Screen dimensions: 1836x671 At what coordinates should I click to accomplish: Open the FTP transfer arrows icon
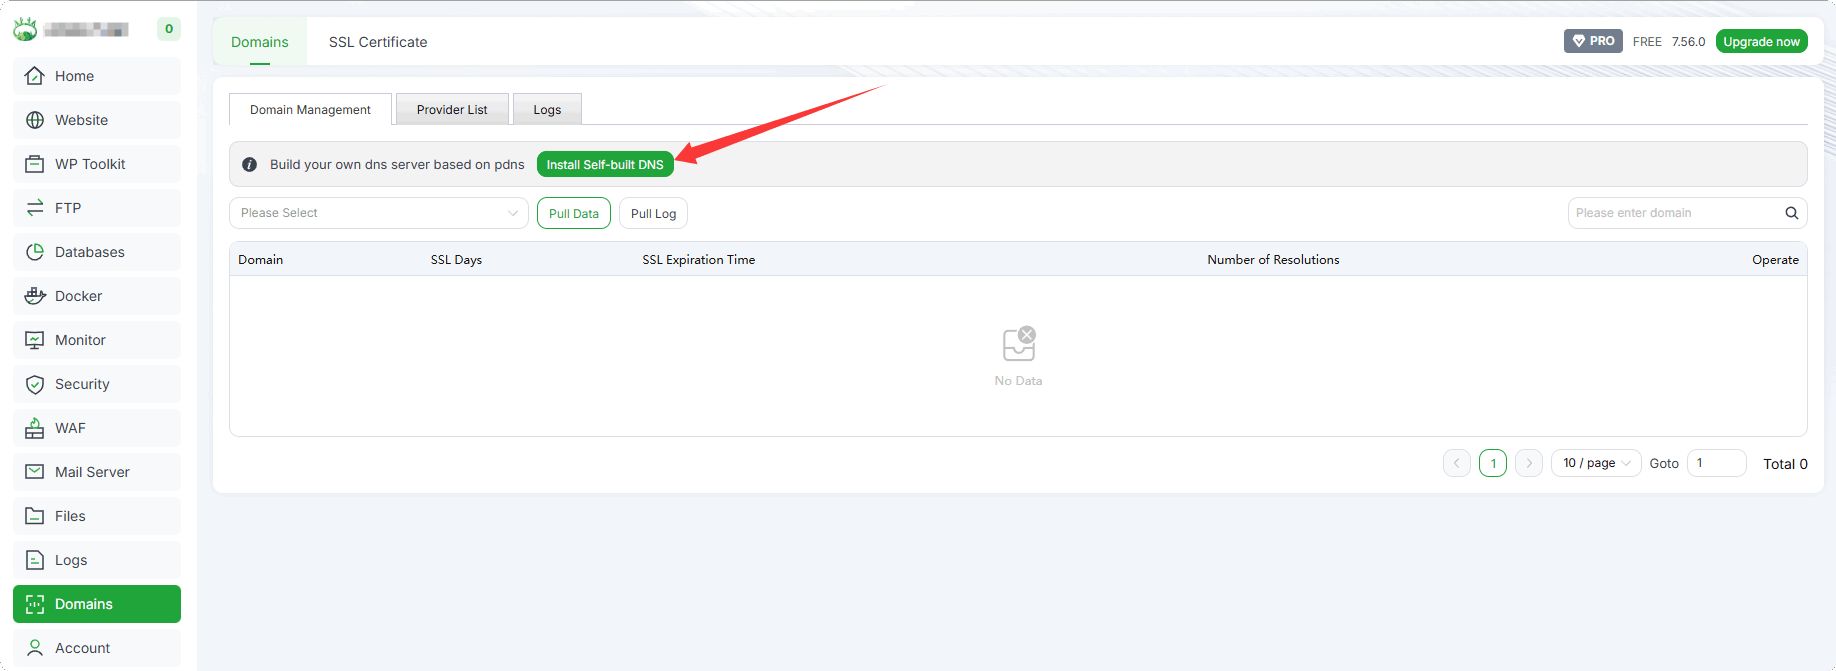point(35,208)
